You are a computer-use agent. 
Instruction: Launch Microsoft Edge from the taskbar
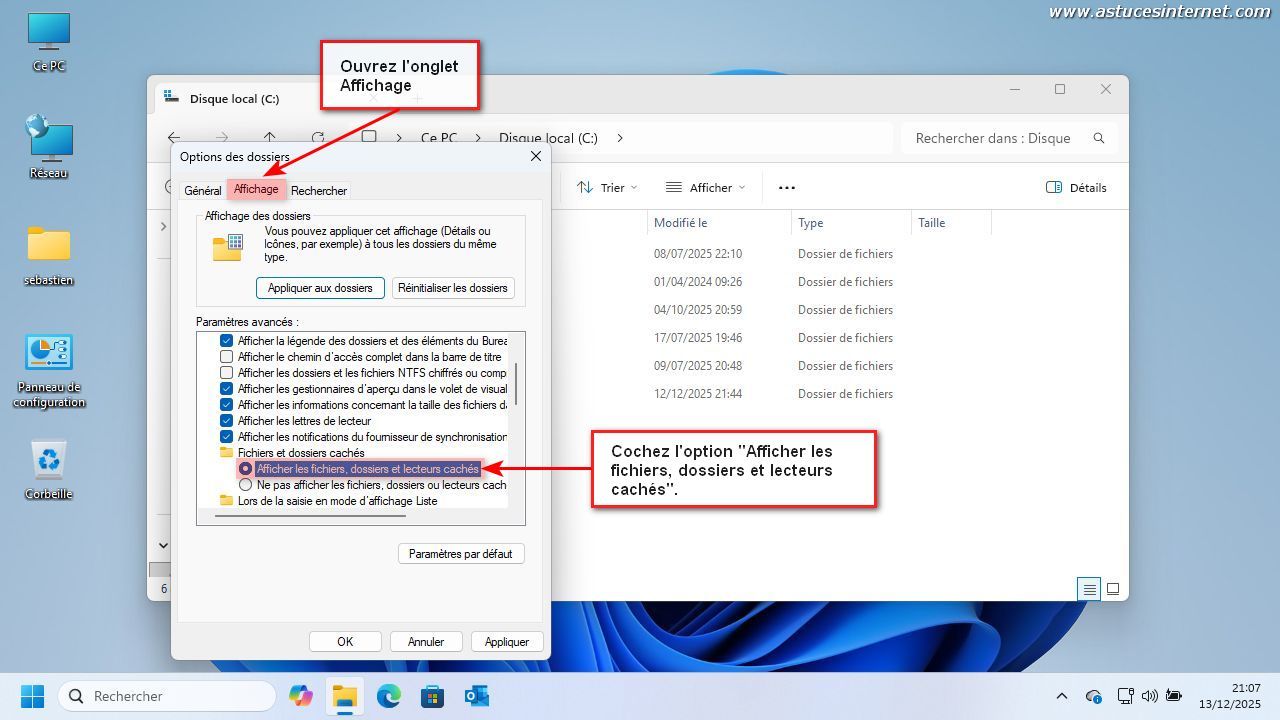(388, 696)
